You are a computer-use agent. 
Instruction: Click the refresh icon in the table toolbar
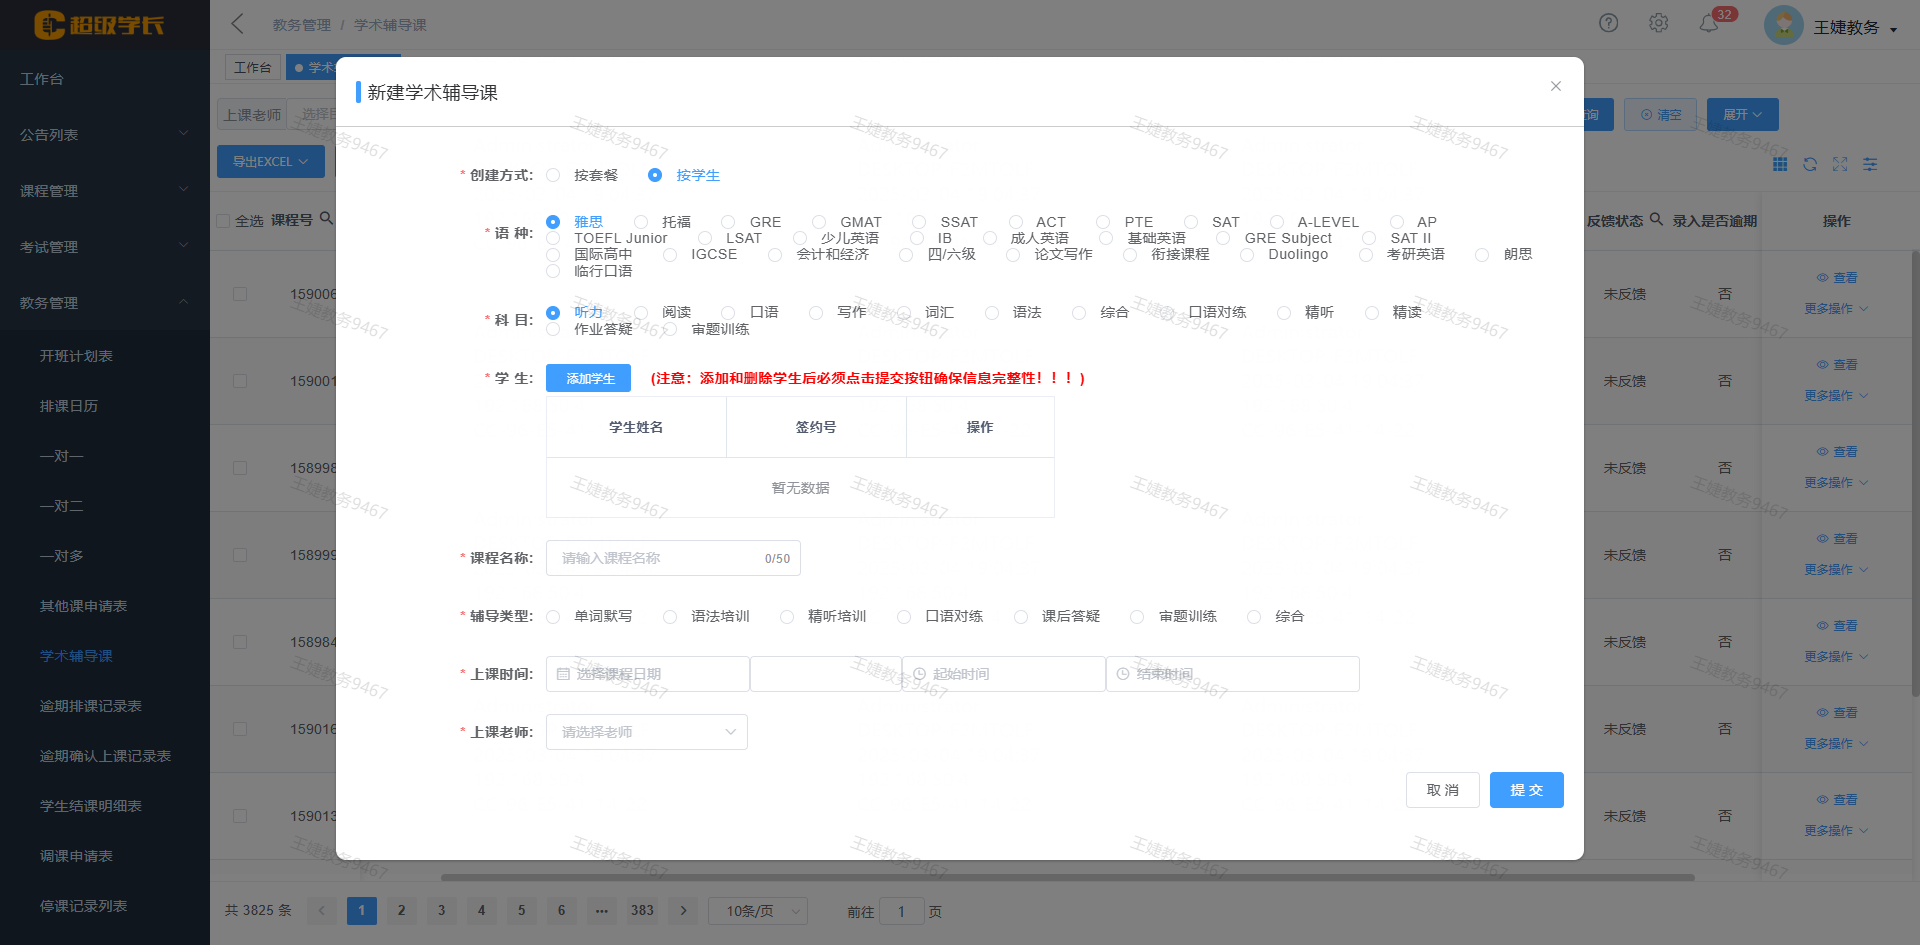(1810, 164)
